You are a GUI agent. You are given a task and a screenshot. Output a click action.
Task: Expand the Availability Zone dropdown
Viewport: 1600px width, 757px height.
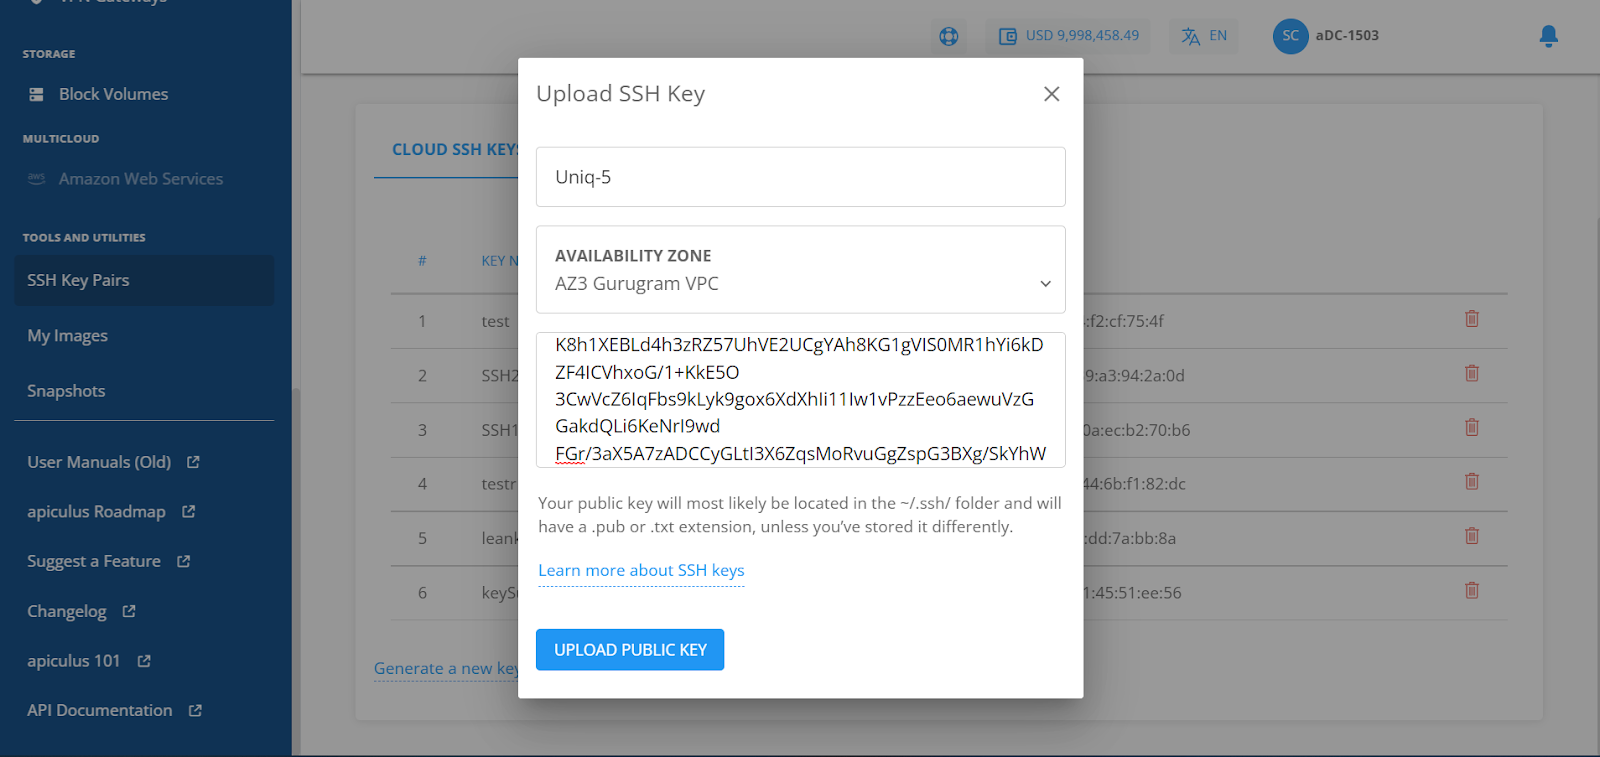(1045, 283)
